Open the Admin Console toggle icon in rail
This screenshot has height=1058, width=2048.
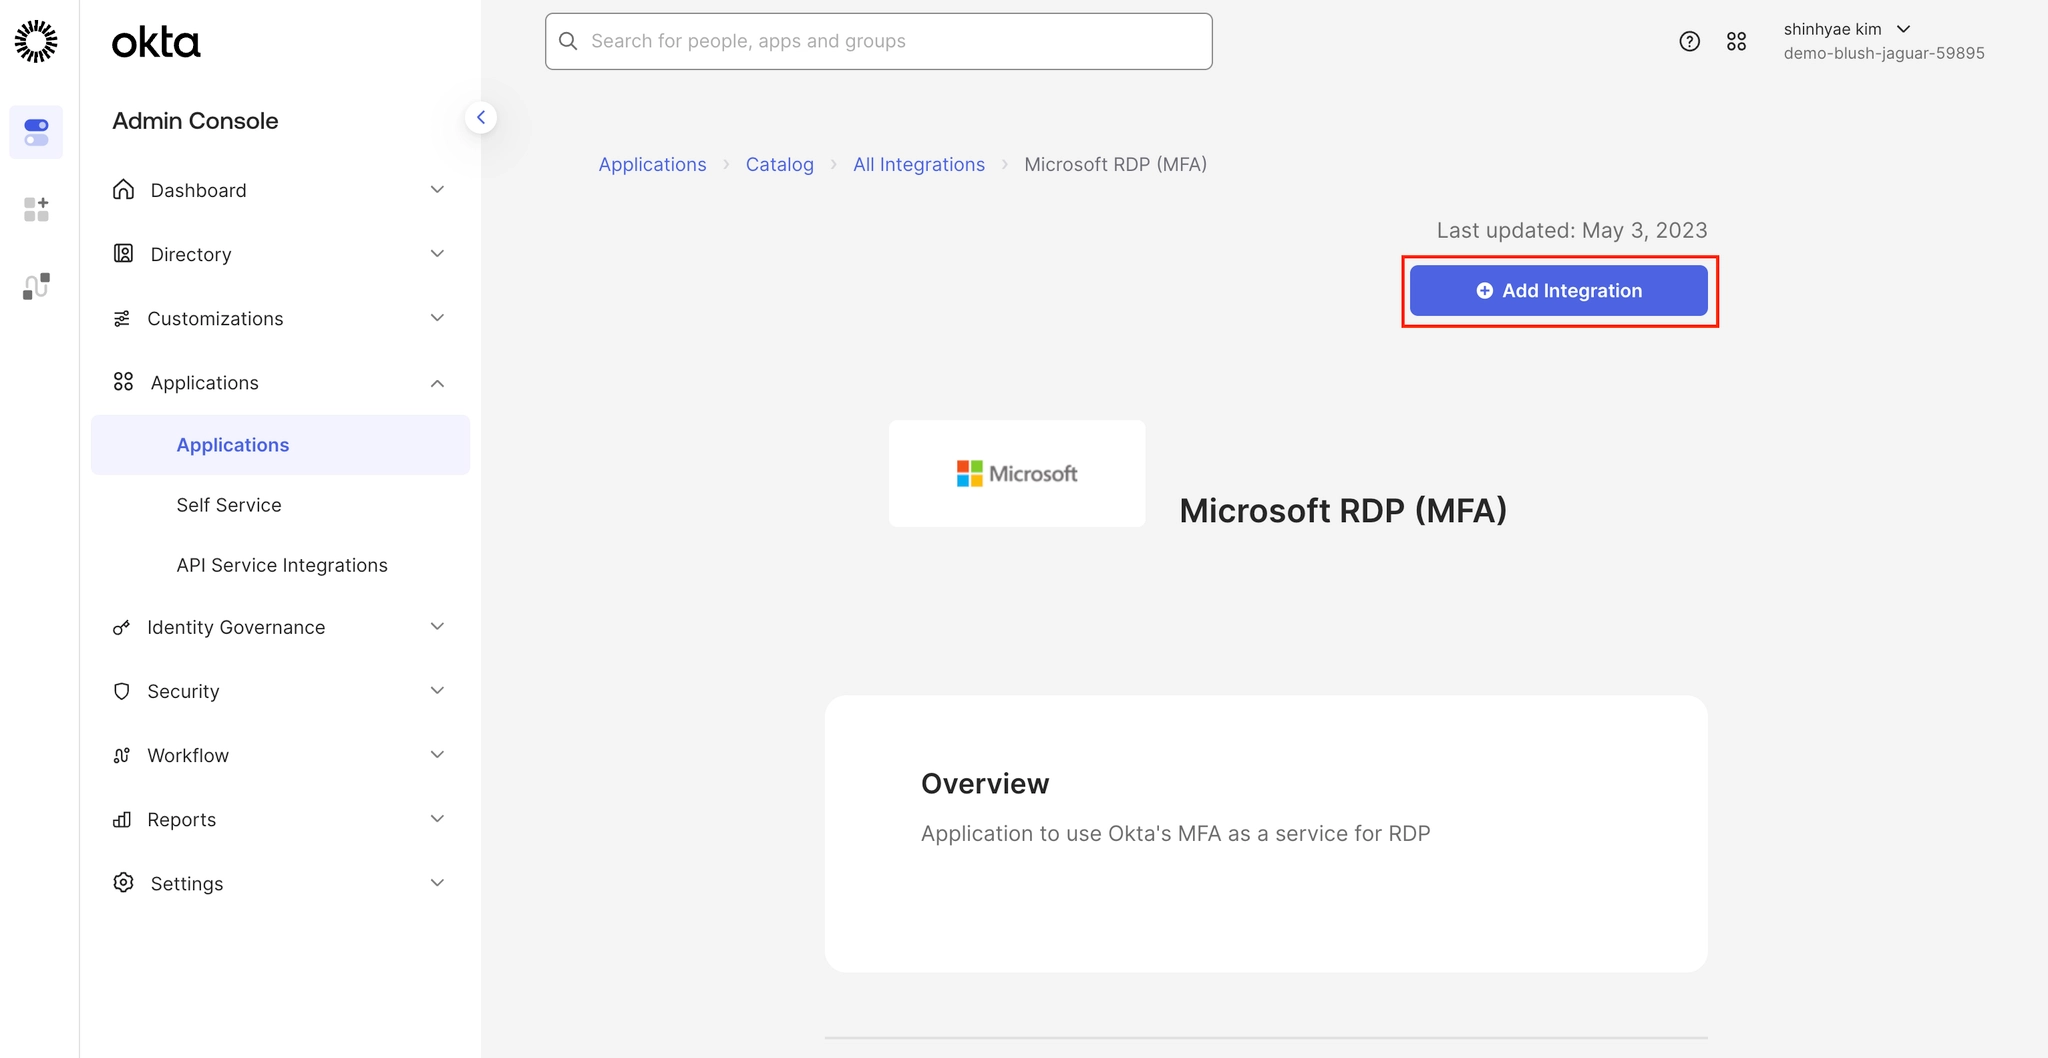pyautogui.click(x=36, y=132)
